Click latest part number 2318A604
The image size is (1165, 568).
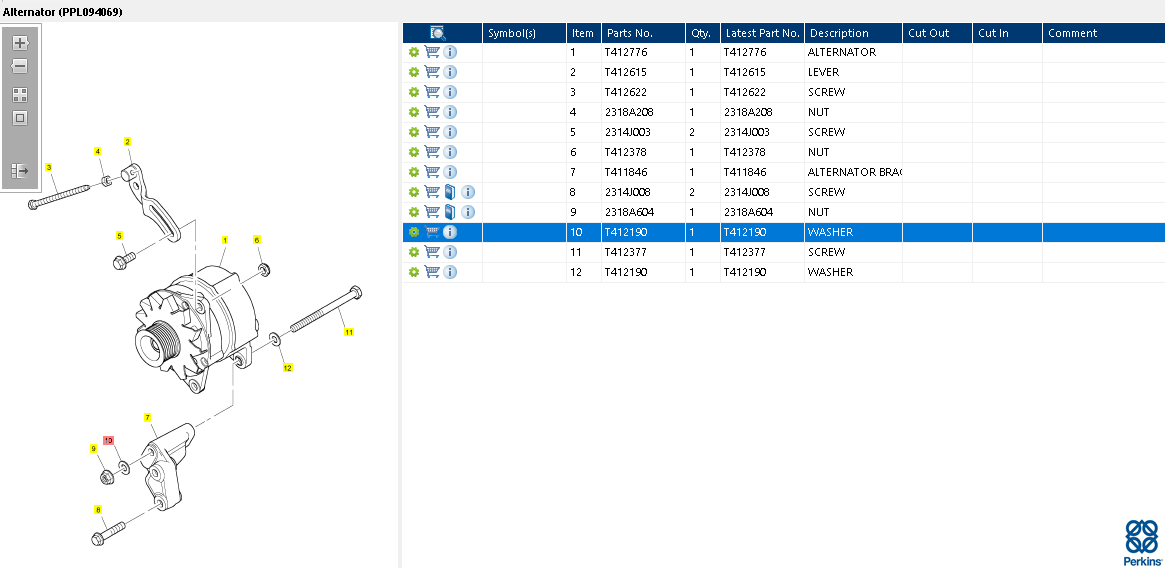point(749,212)
